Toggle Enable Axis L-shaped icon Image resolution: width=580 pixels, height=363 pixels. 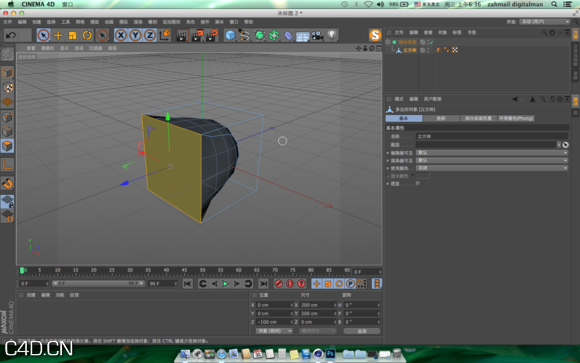[7, 165]
